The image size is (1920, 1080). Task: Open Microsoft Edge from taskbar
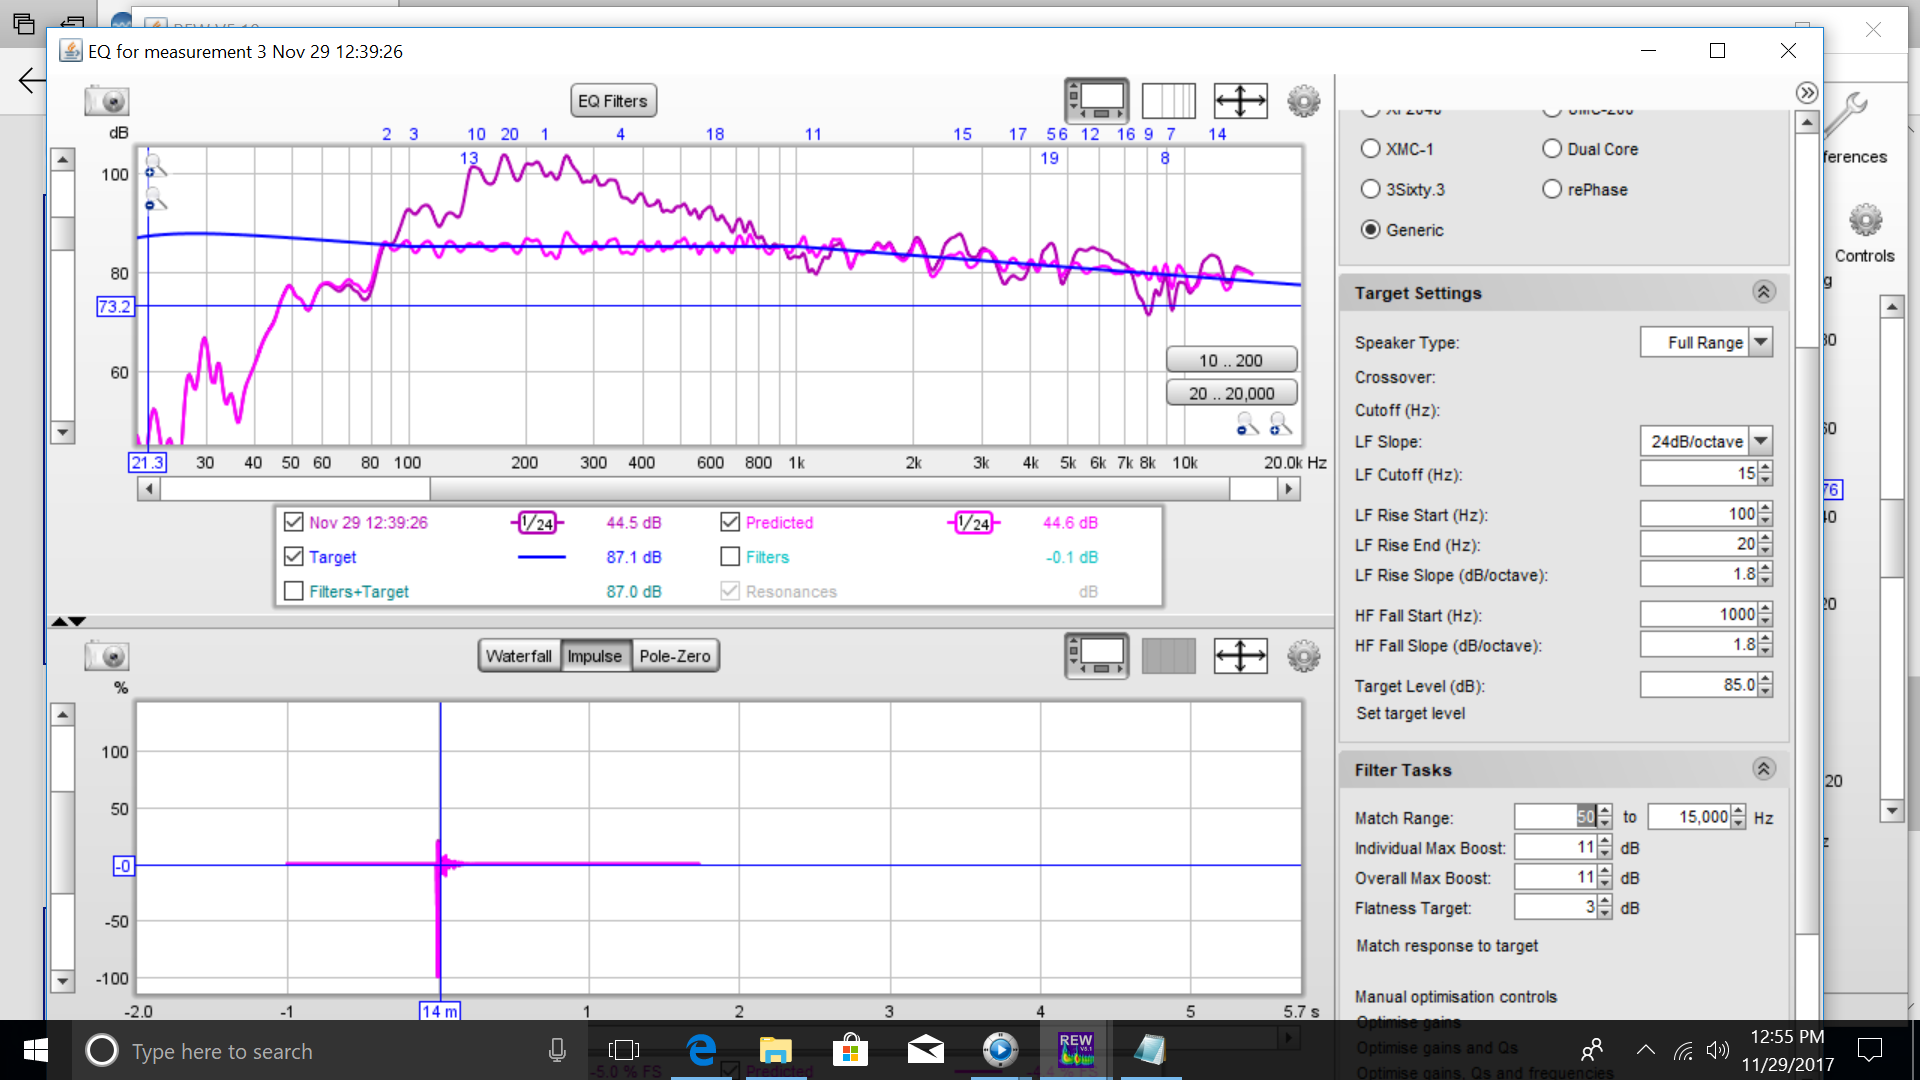click(x=702, y=1050)
